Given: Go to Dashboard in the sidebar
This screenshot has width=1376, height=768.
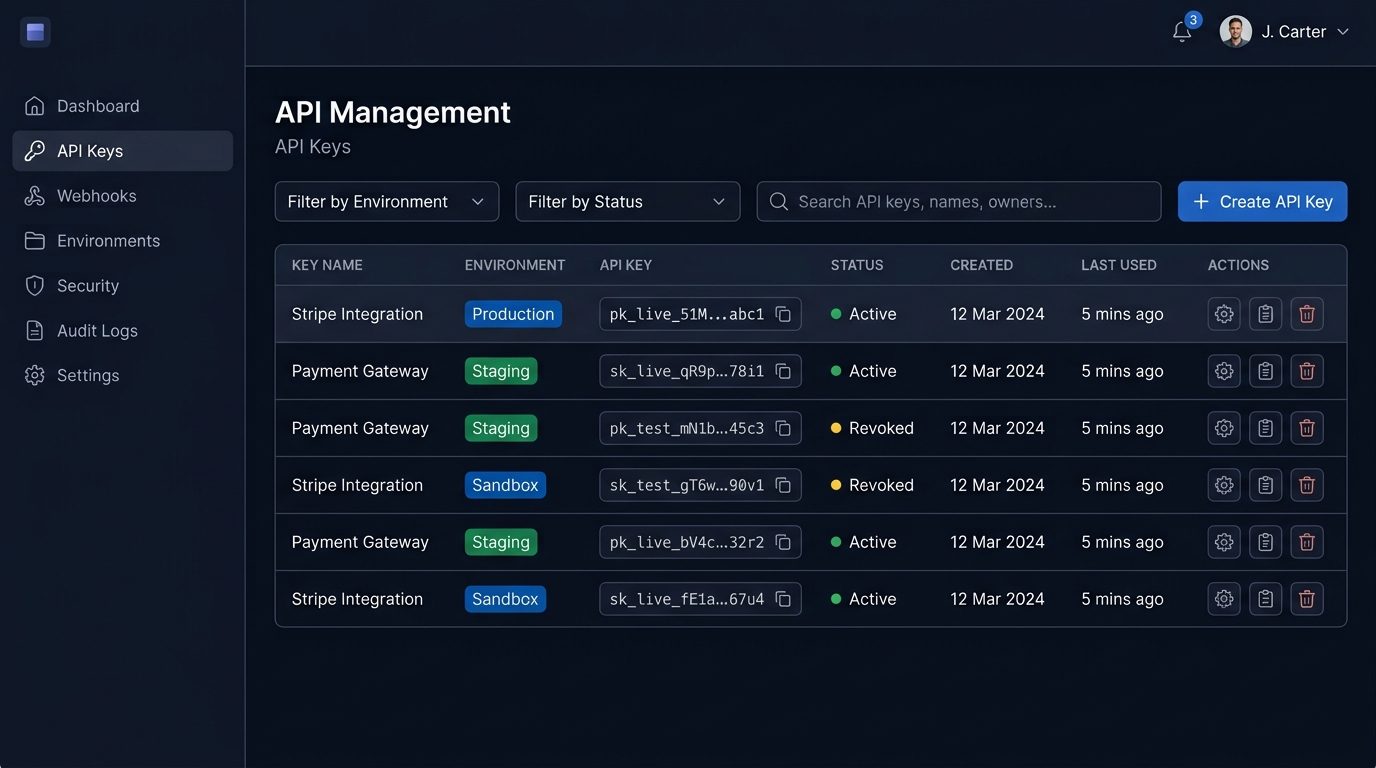Looking at the screenshot, I should point(123,106).
